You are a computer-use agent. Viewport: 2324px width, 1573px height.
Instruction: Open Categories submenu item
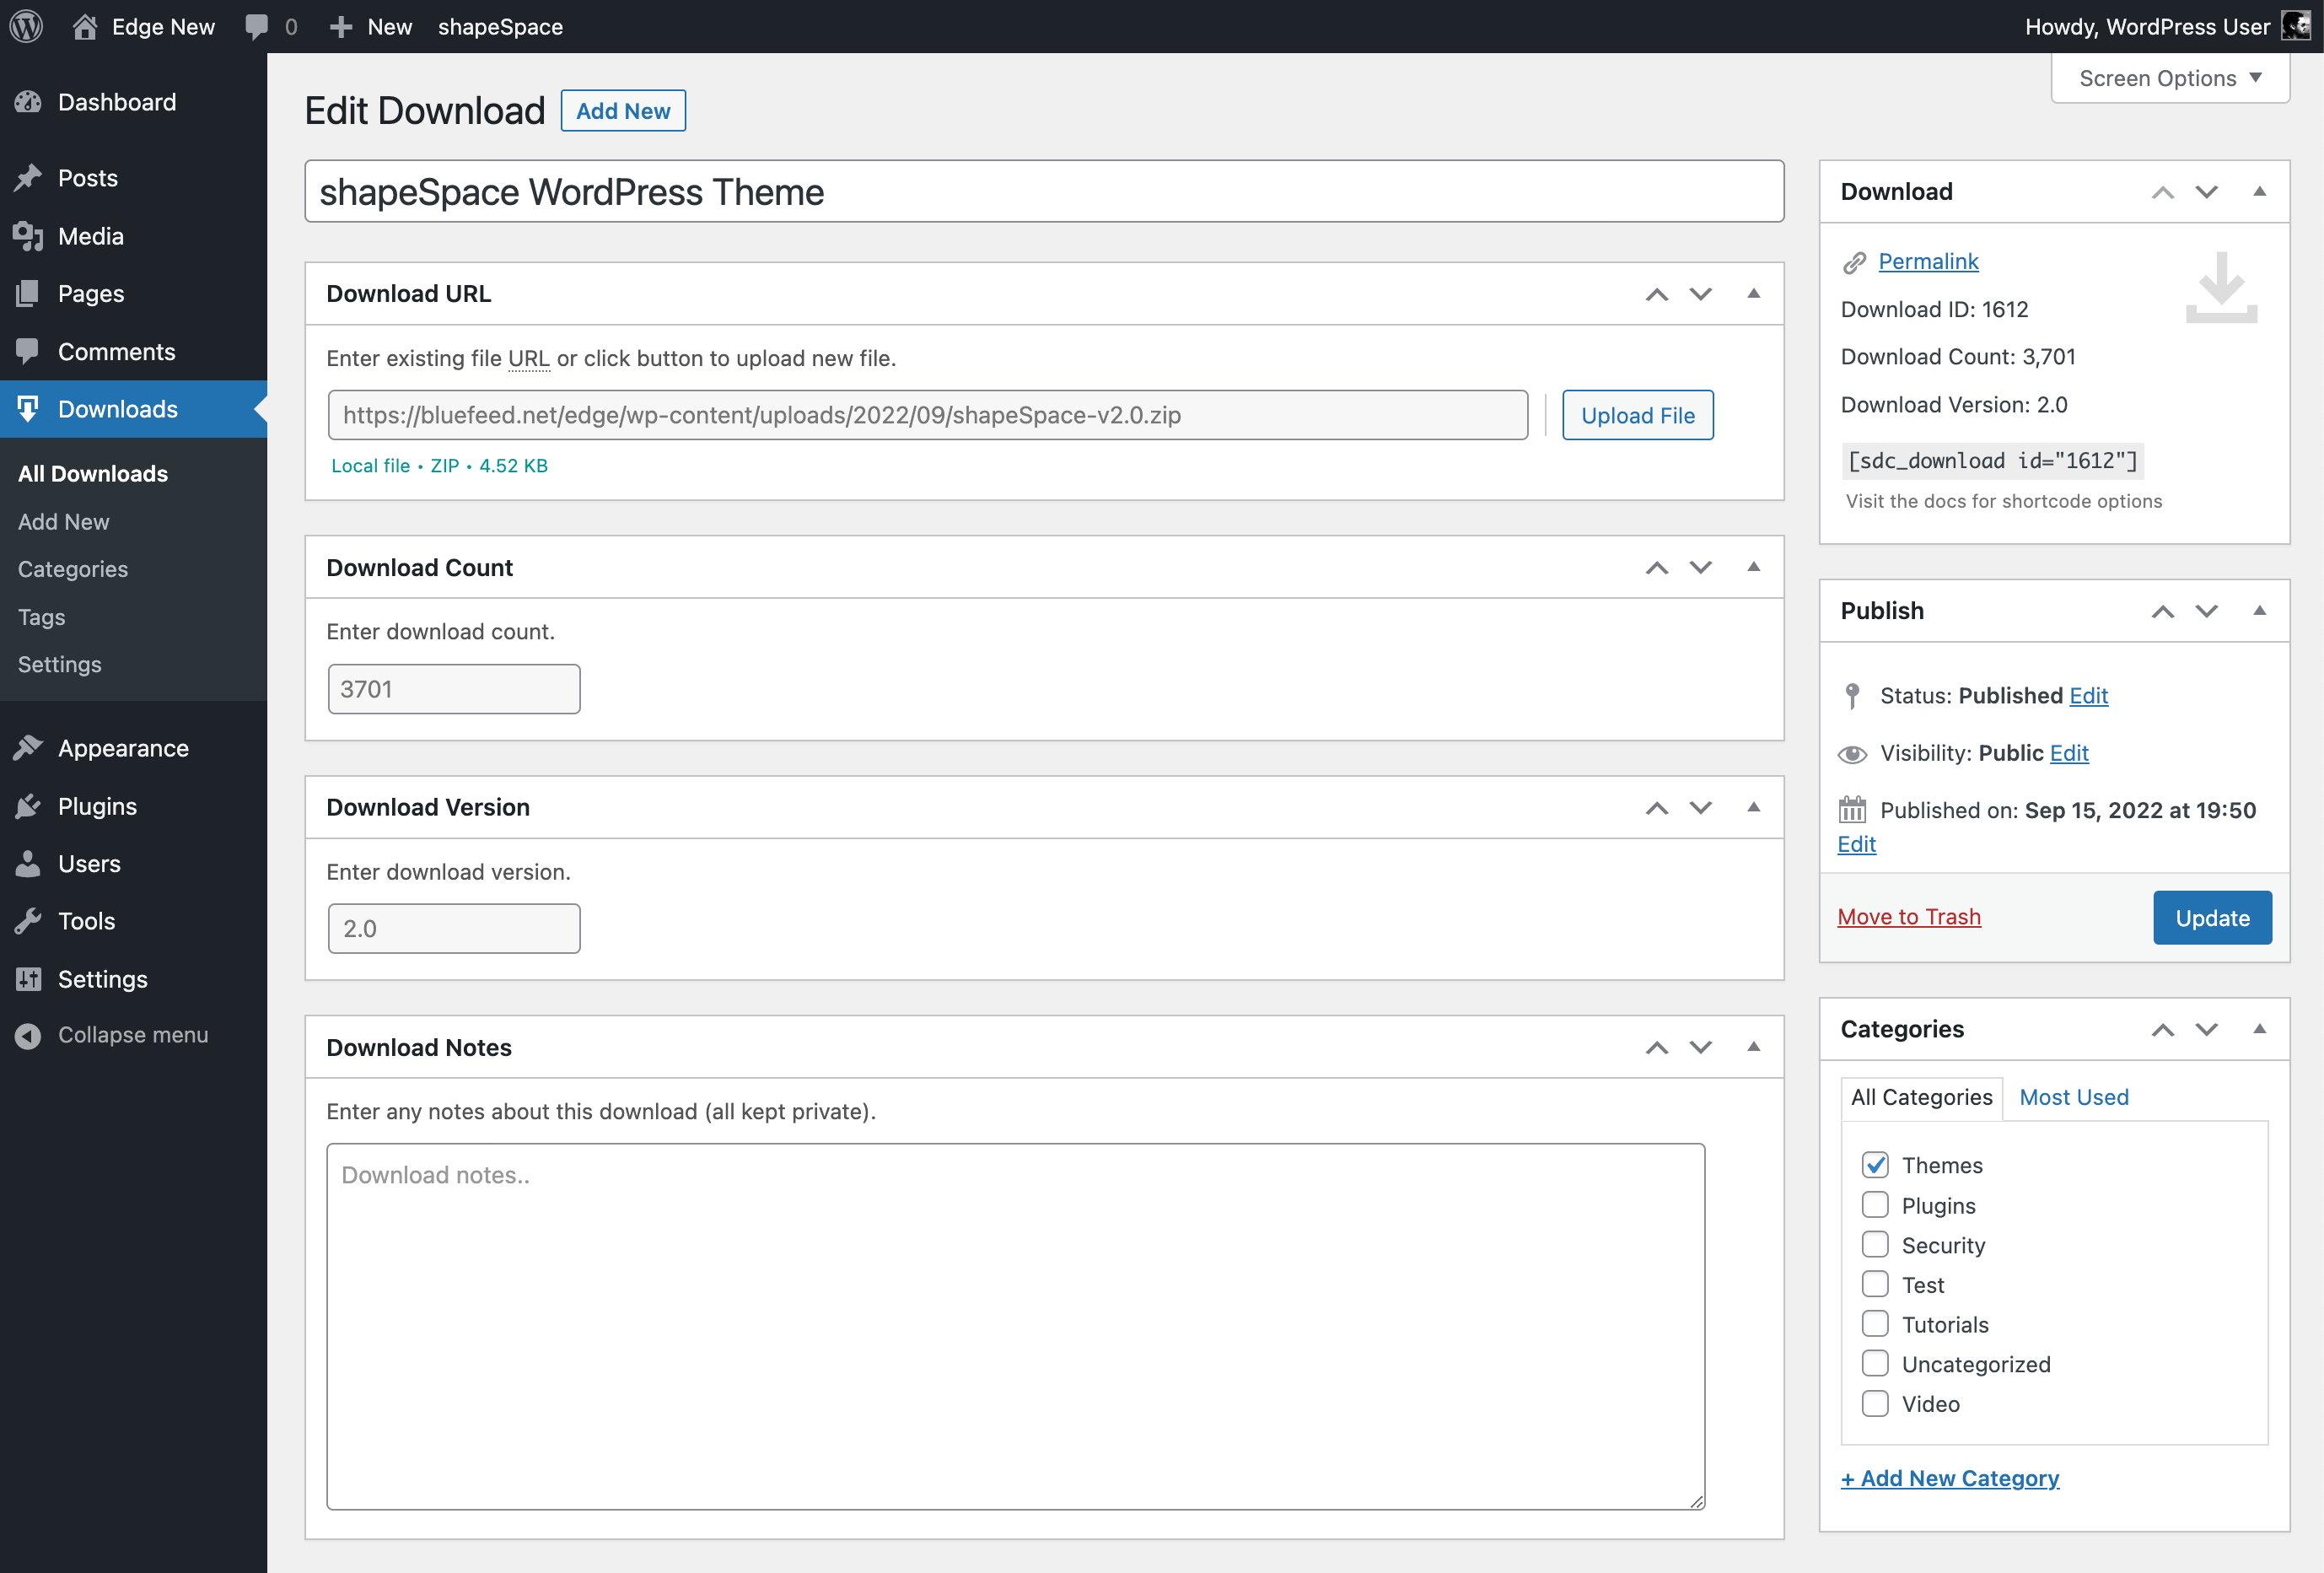tap(73, 569)
